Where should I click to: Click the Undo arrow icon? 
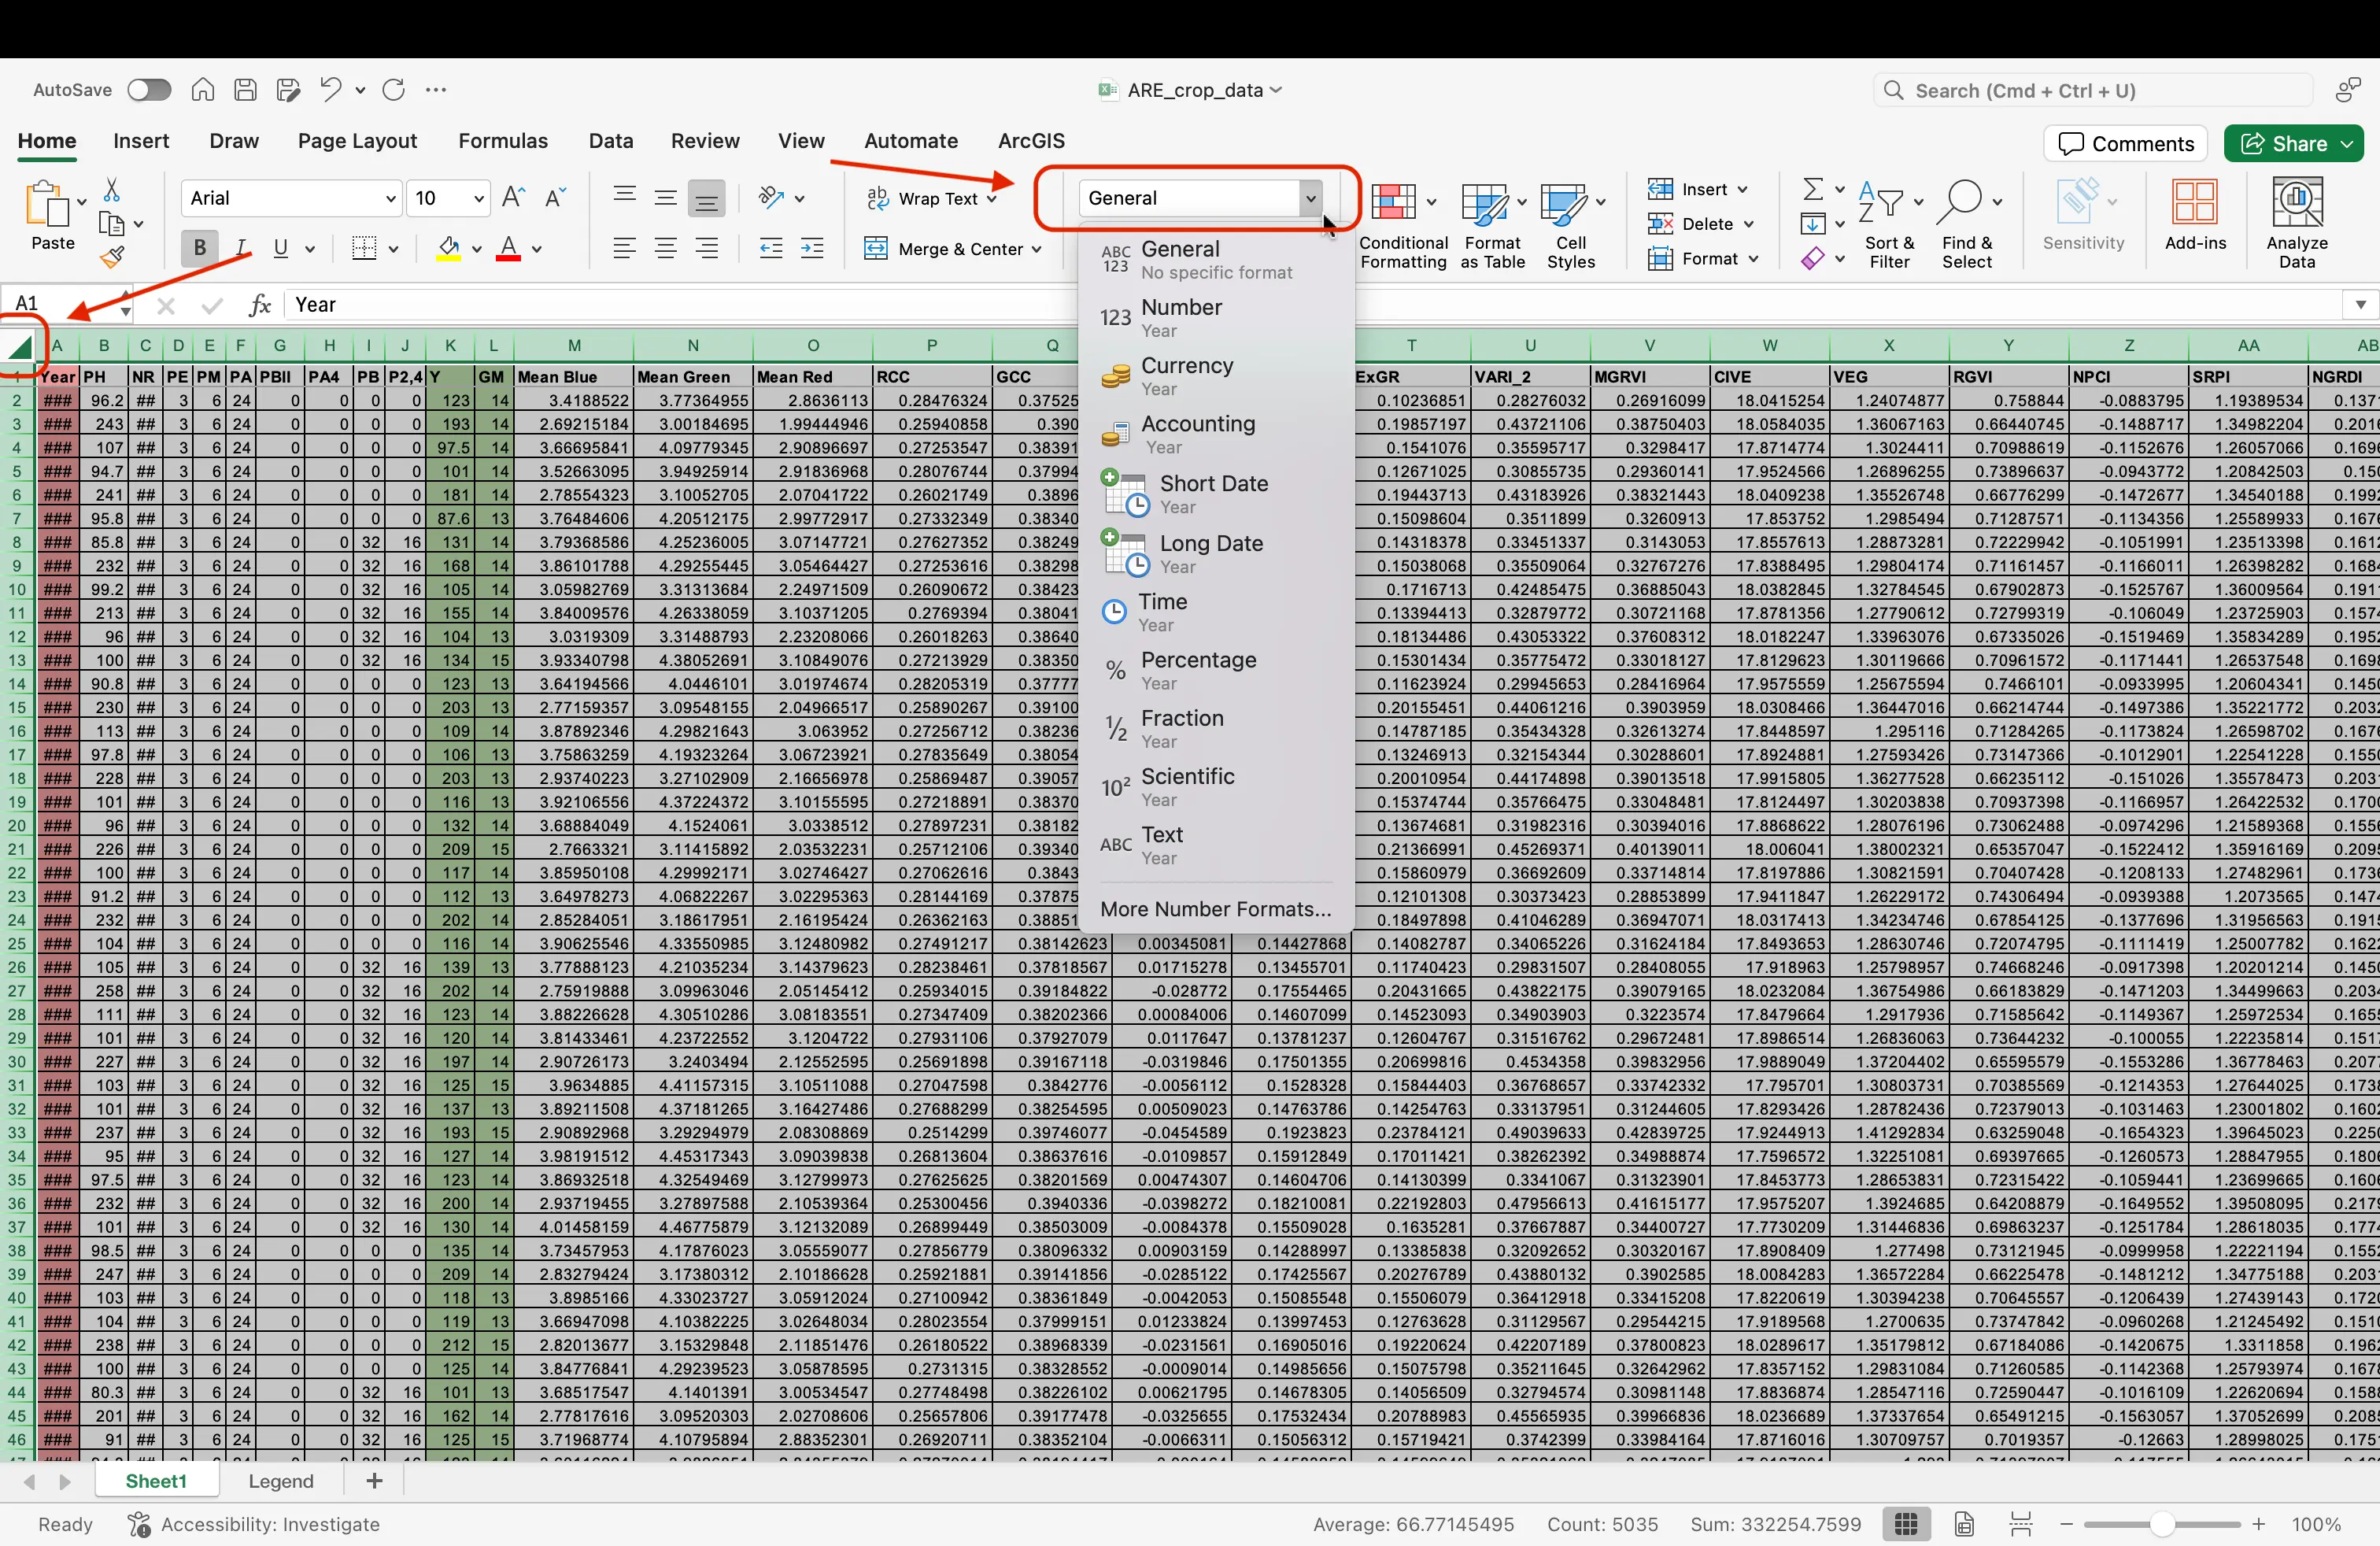click(330, 90)
